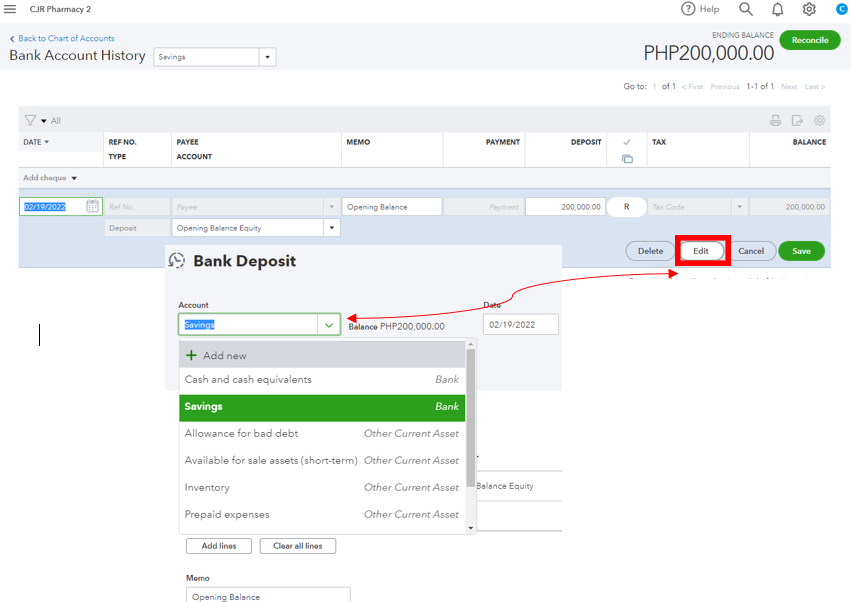Open the settings gear in header
851x602 pixels.
(x=809, y=9)
